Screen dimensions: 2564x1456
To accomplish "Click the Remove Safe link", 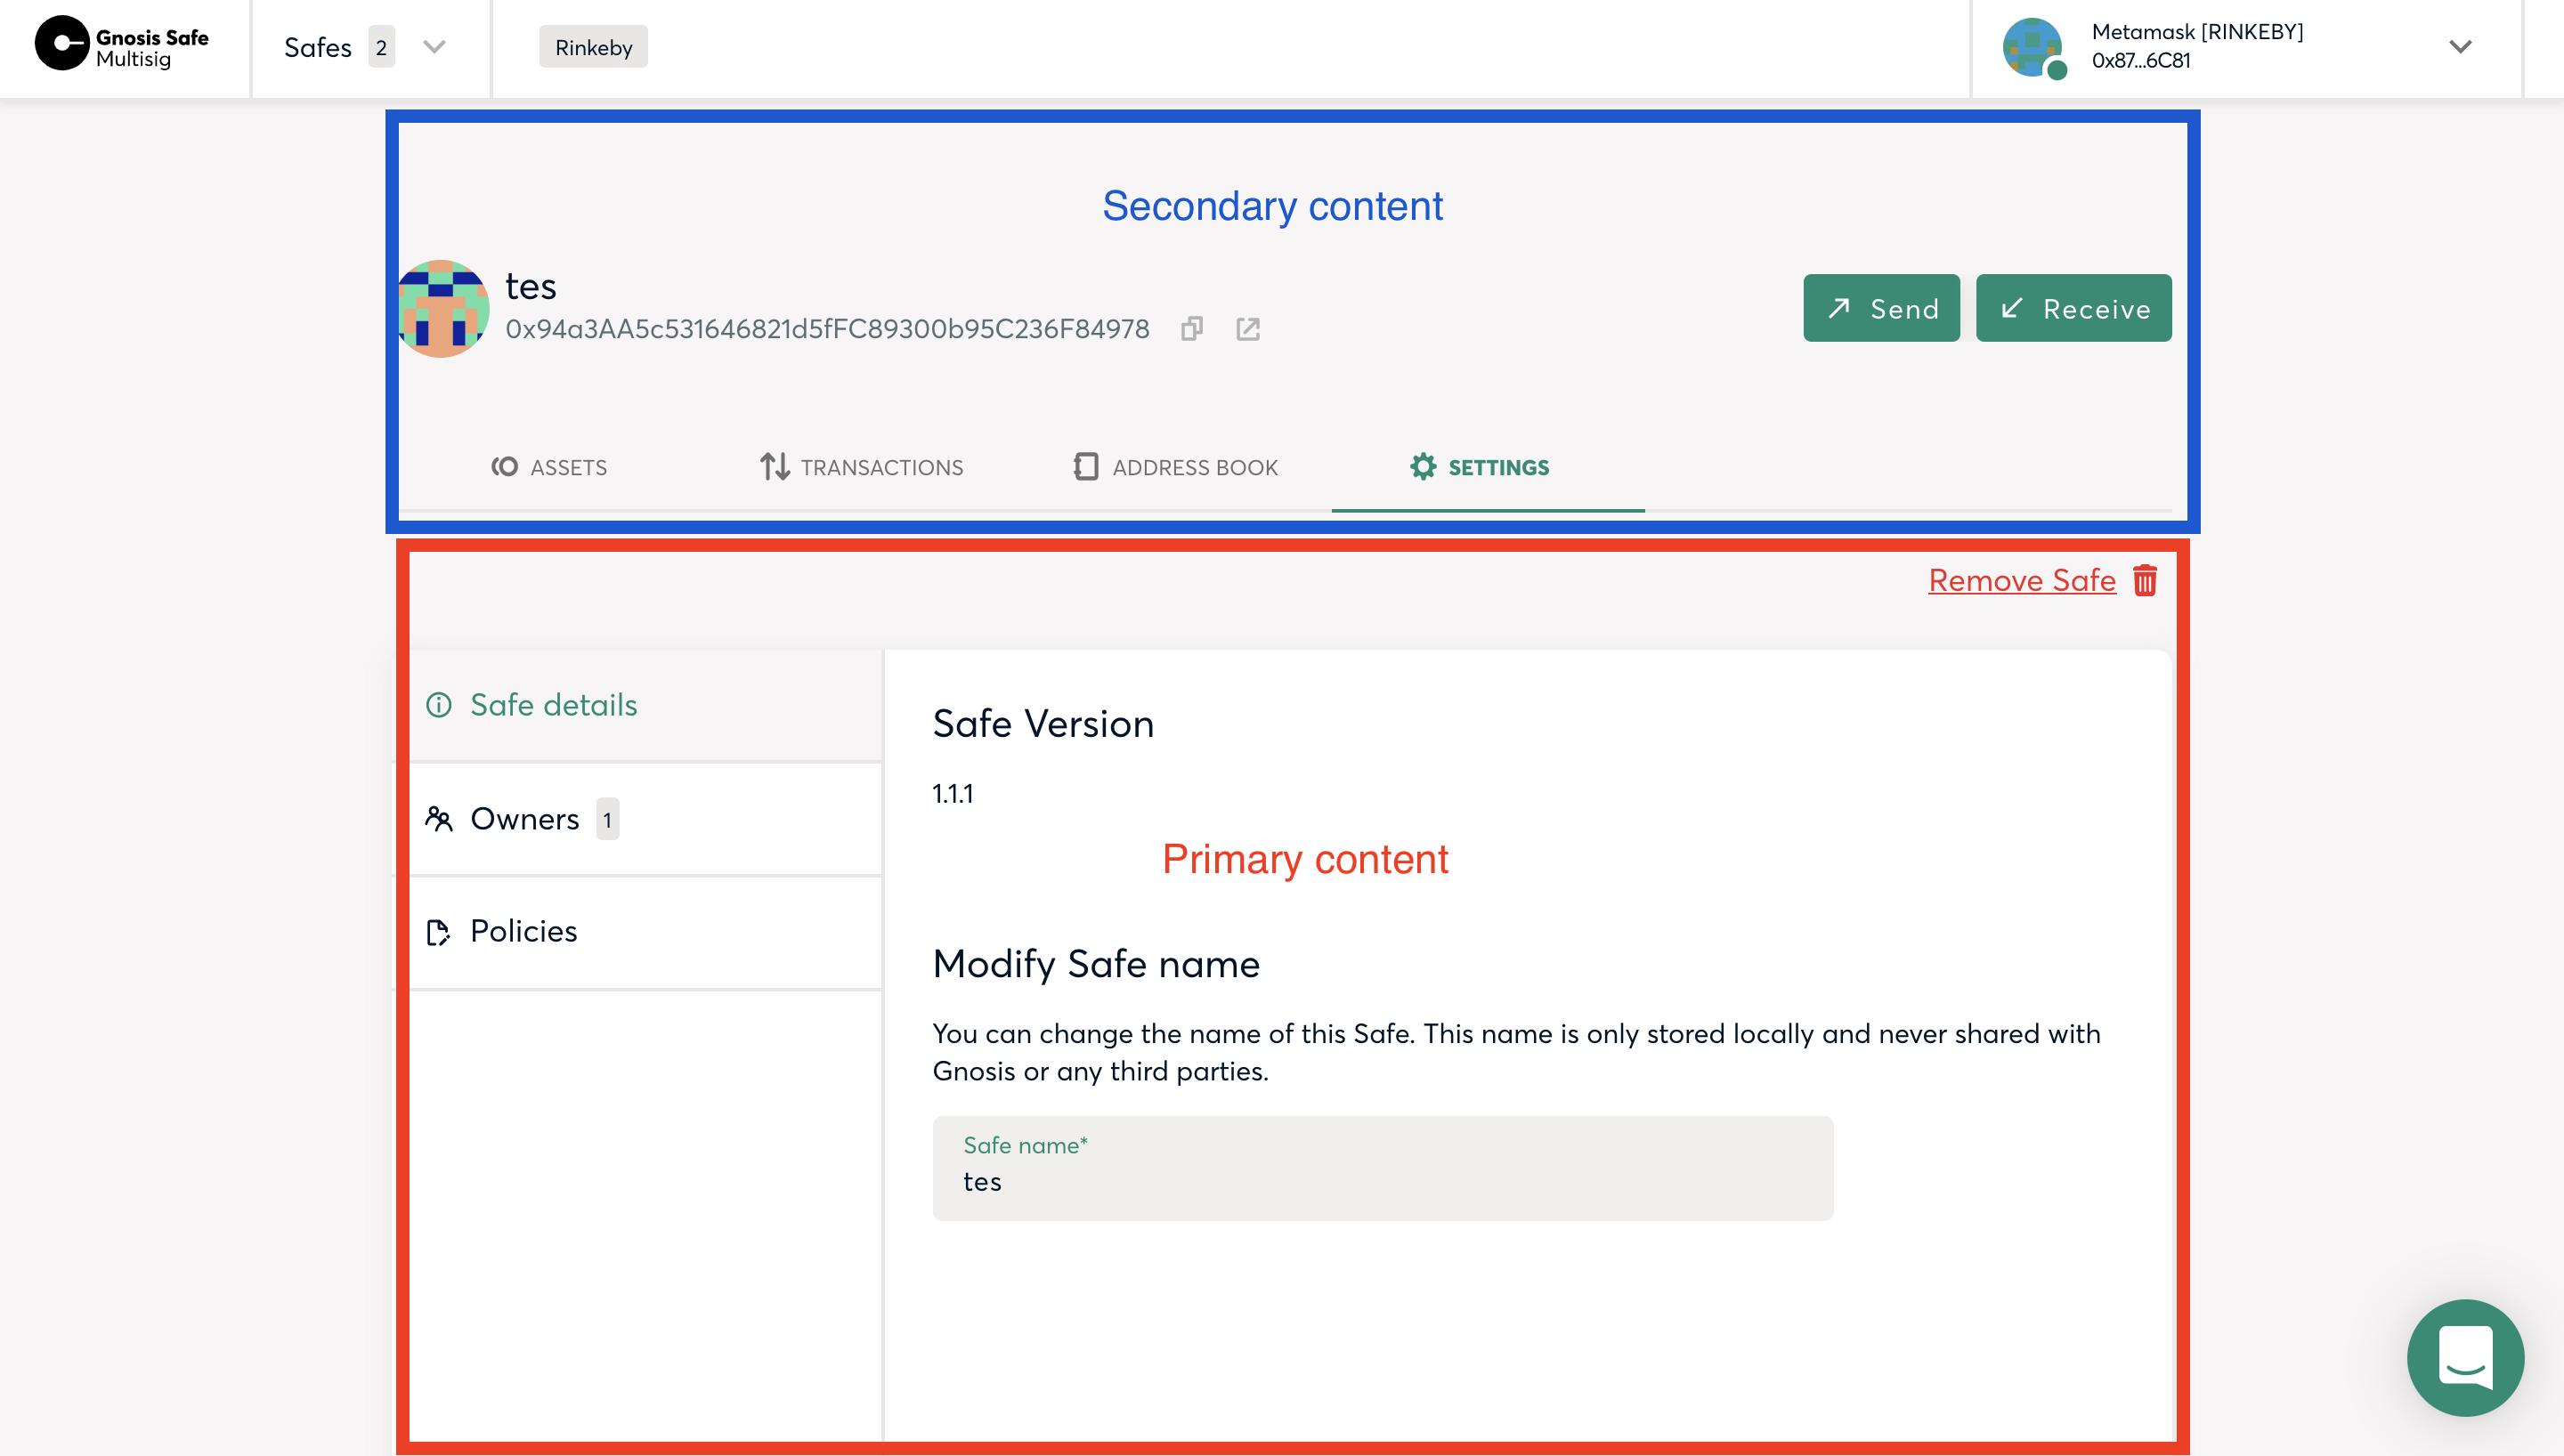I will coord(2021,580).
